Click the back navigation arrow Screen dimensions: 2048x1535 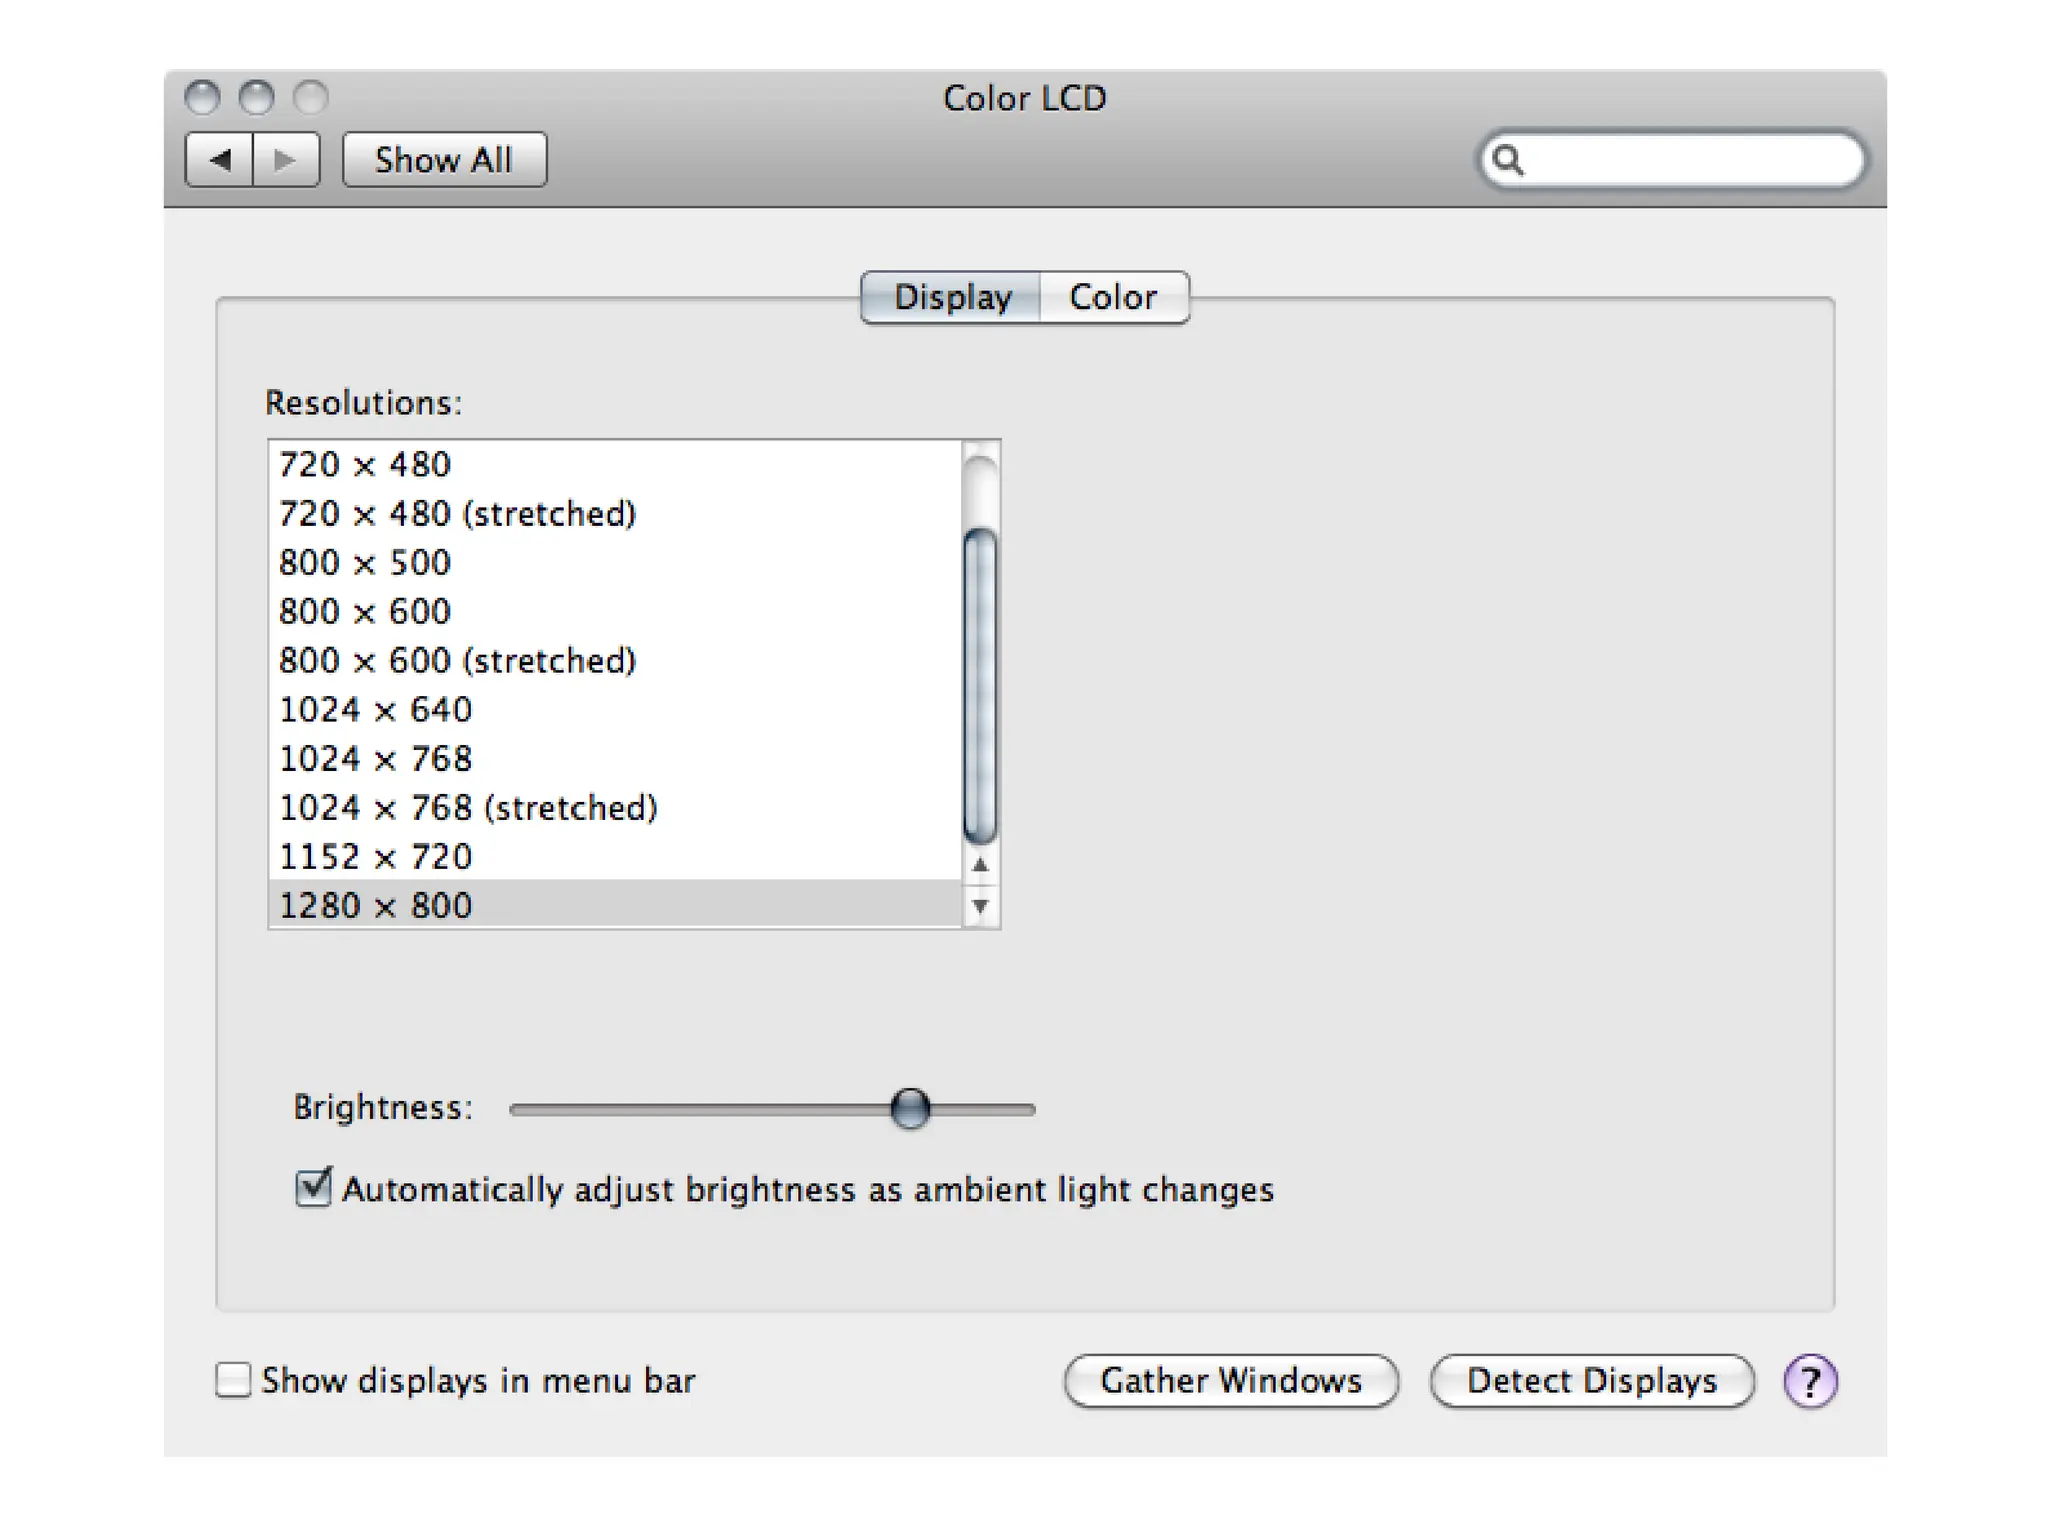point(220,160)
